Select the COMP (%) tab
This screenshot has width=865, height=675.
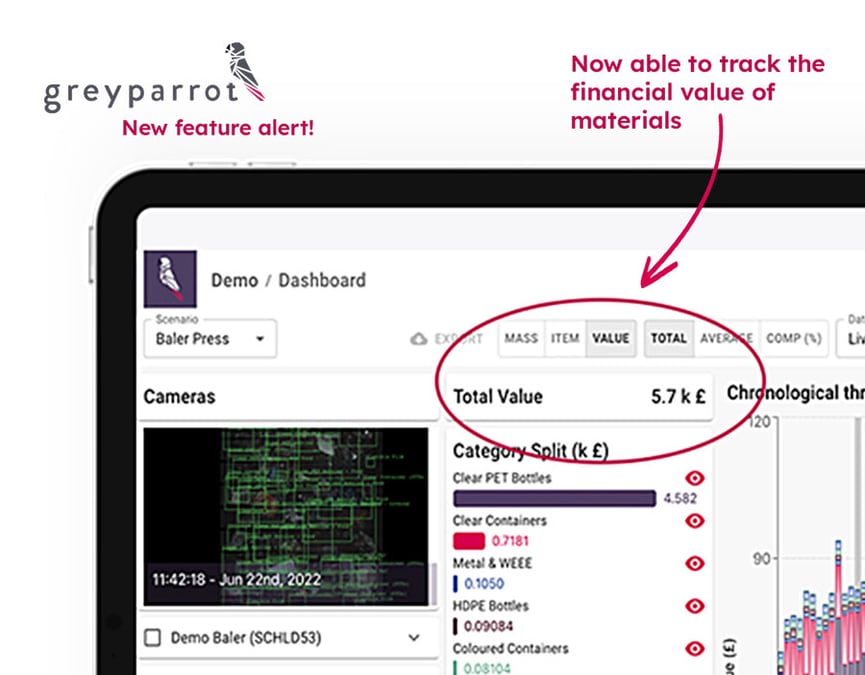[794, 338]
